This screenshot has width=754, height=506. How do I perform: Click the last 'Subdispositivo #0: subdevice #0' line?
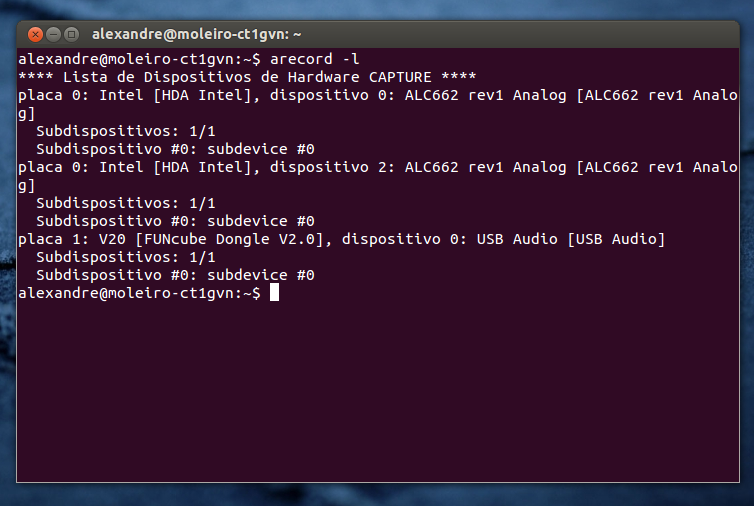click(175, 275)
